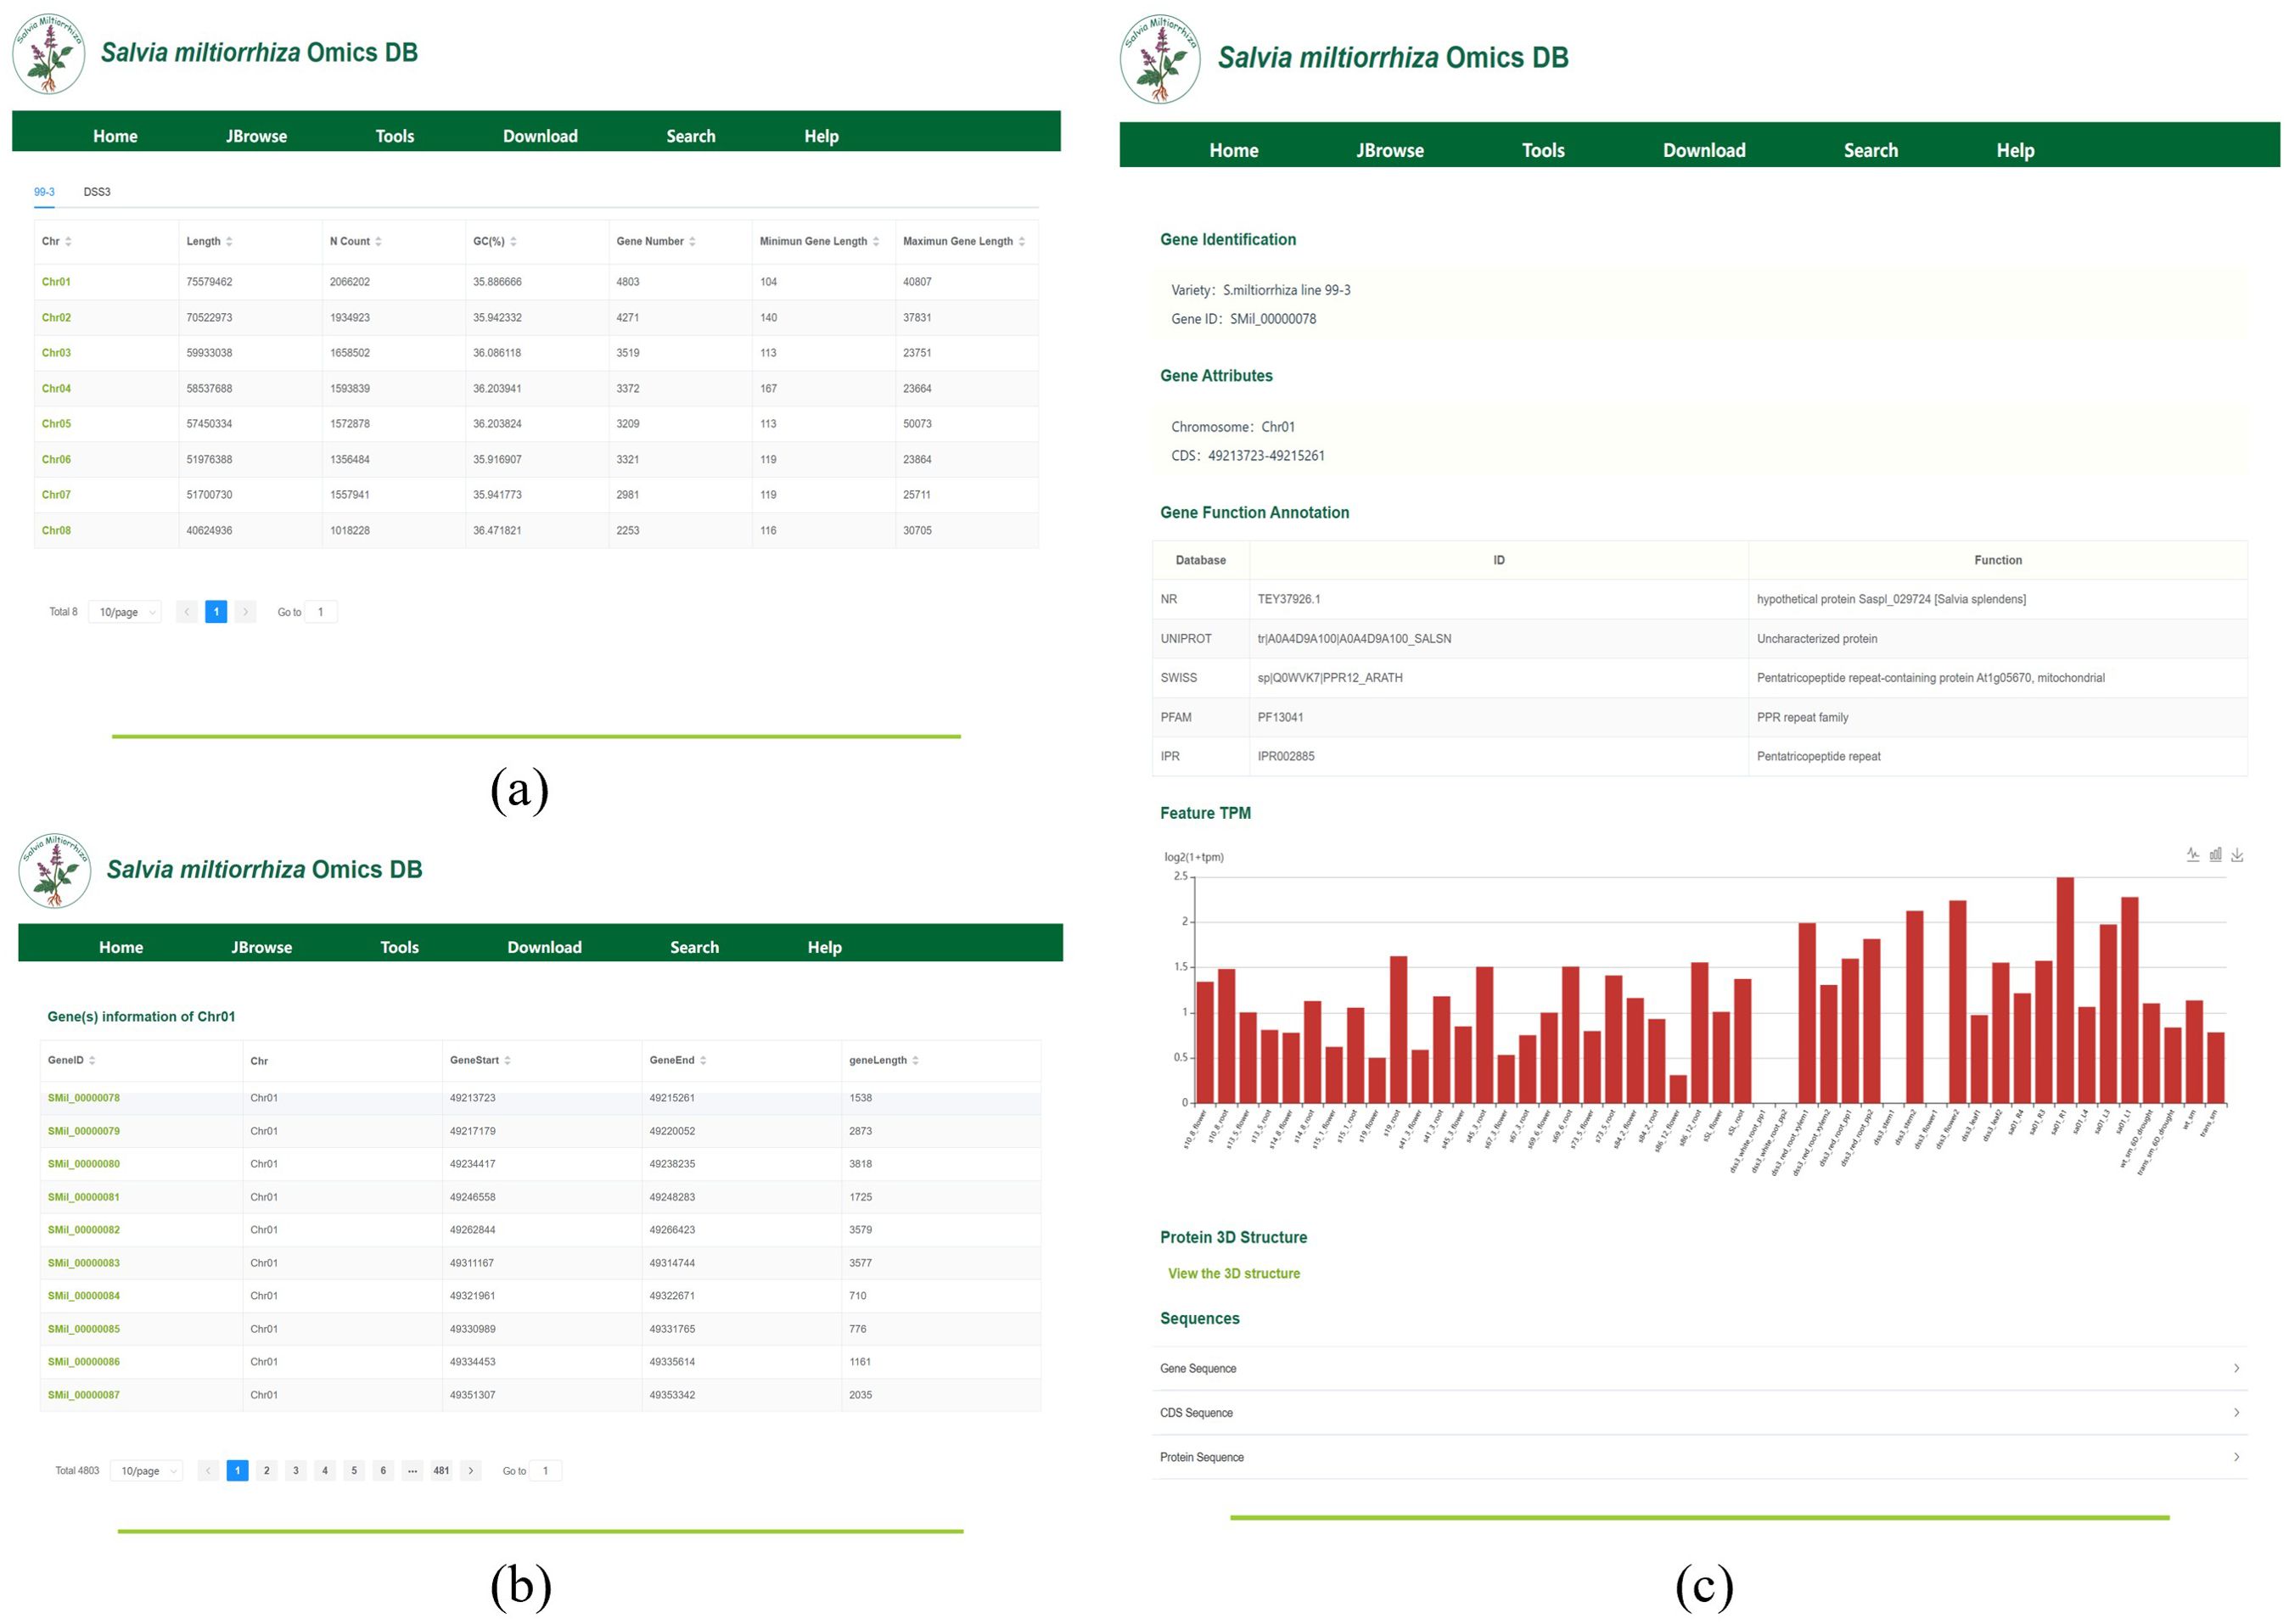Sort by Minimun Gene Length column
2289x1624 pixels.
876,242
